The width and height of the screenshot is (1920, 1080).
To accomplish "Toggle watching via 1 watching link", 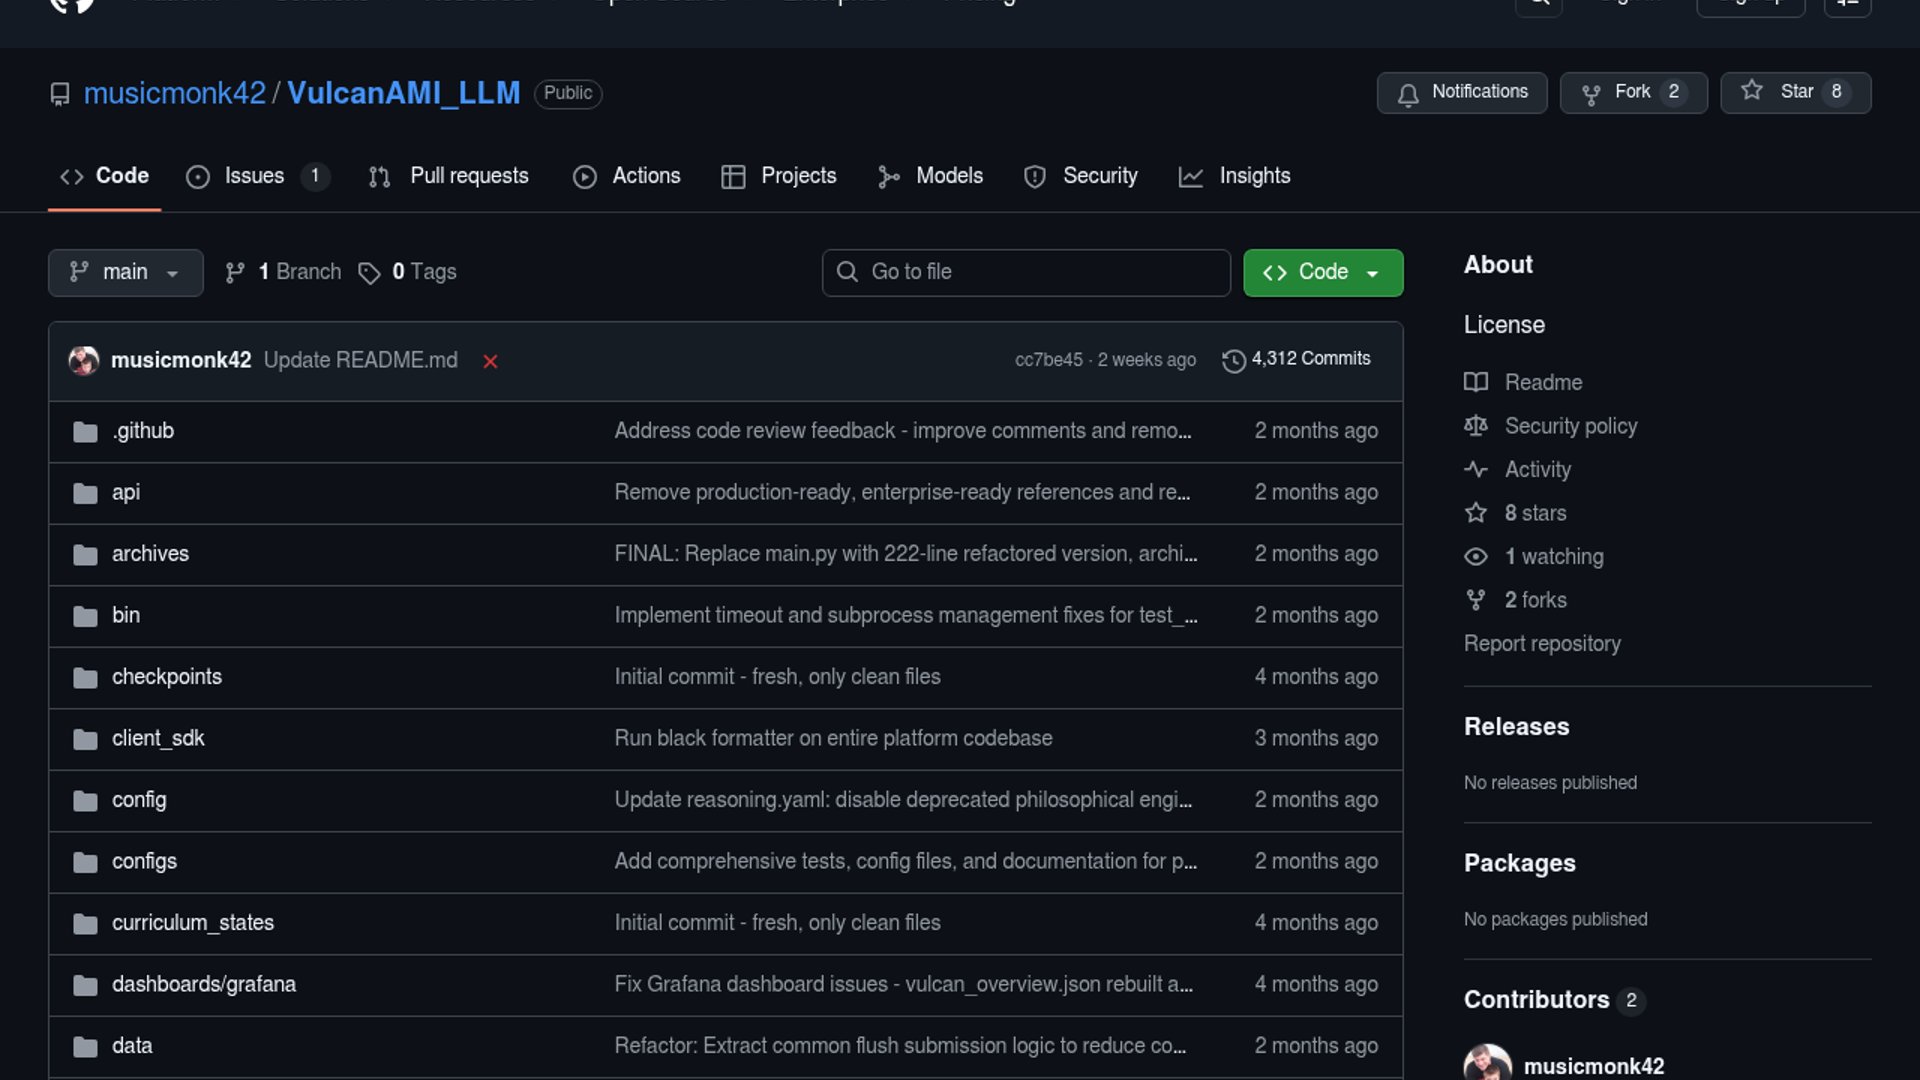I will point(1553,556).
